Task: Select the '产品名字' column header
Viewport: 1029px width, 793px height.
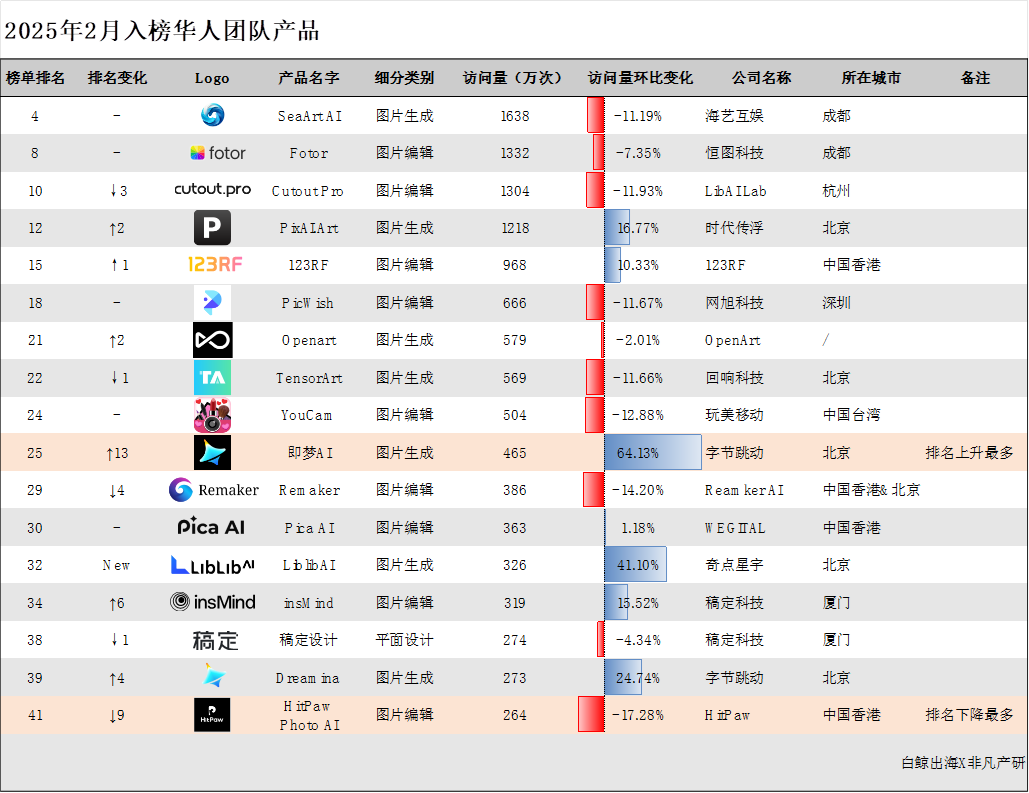Action: [308, 78]
